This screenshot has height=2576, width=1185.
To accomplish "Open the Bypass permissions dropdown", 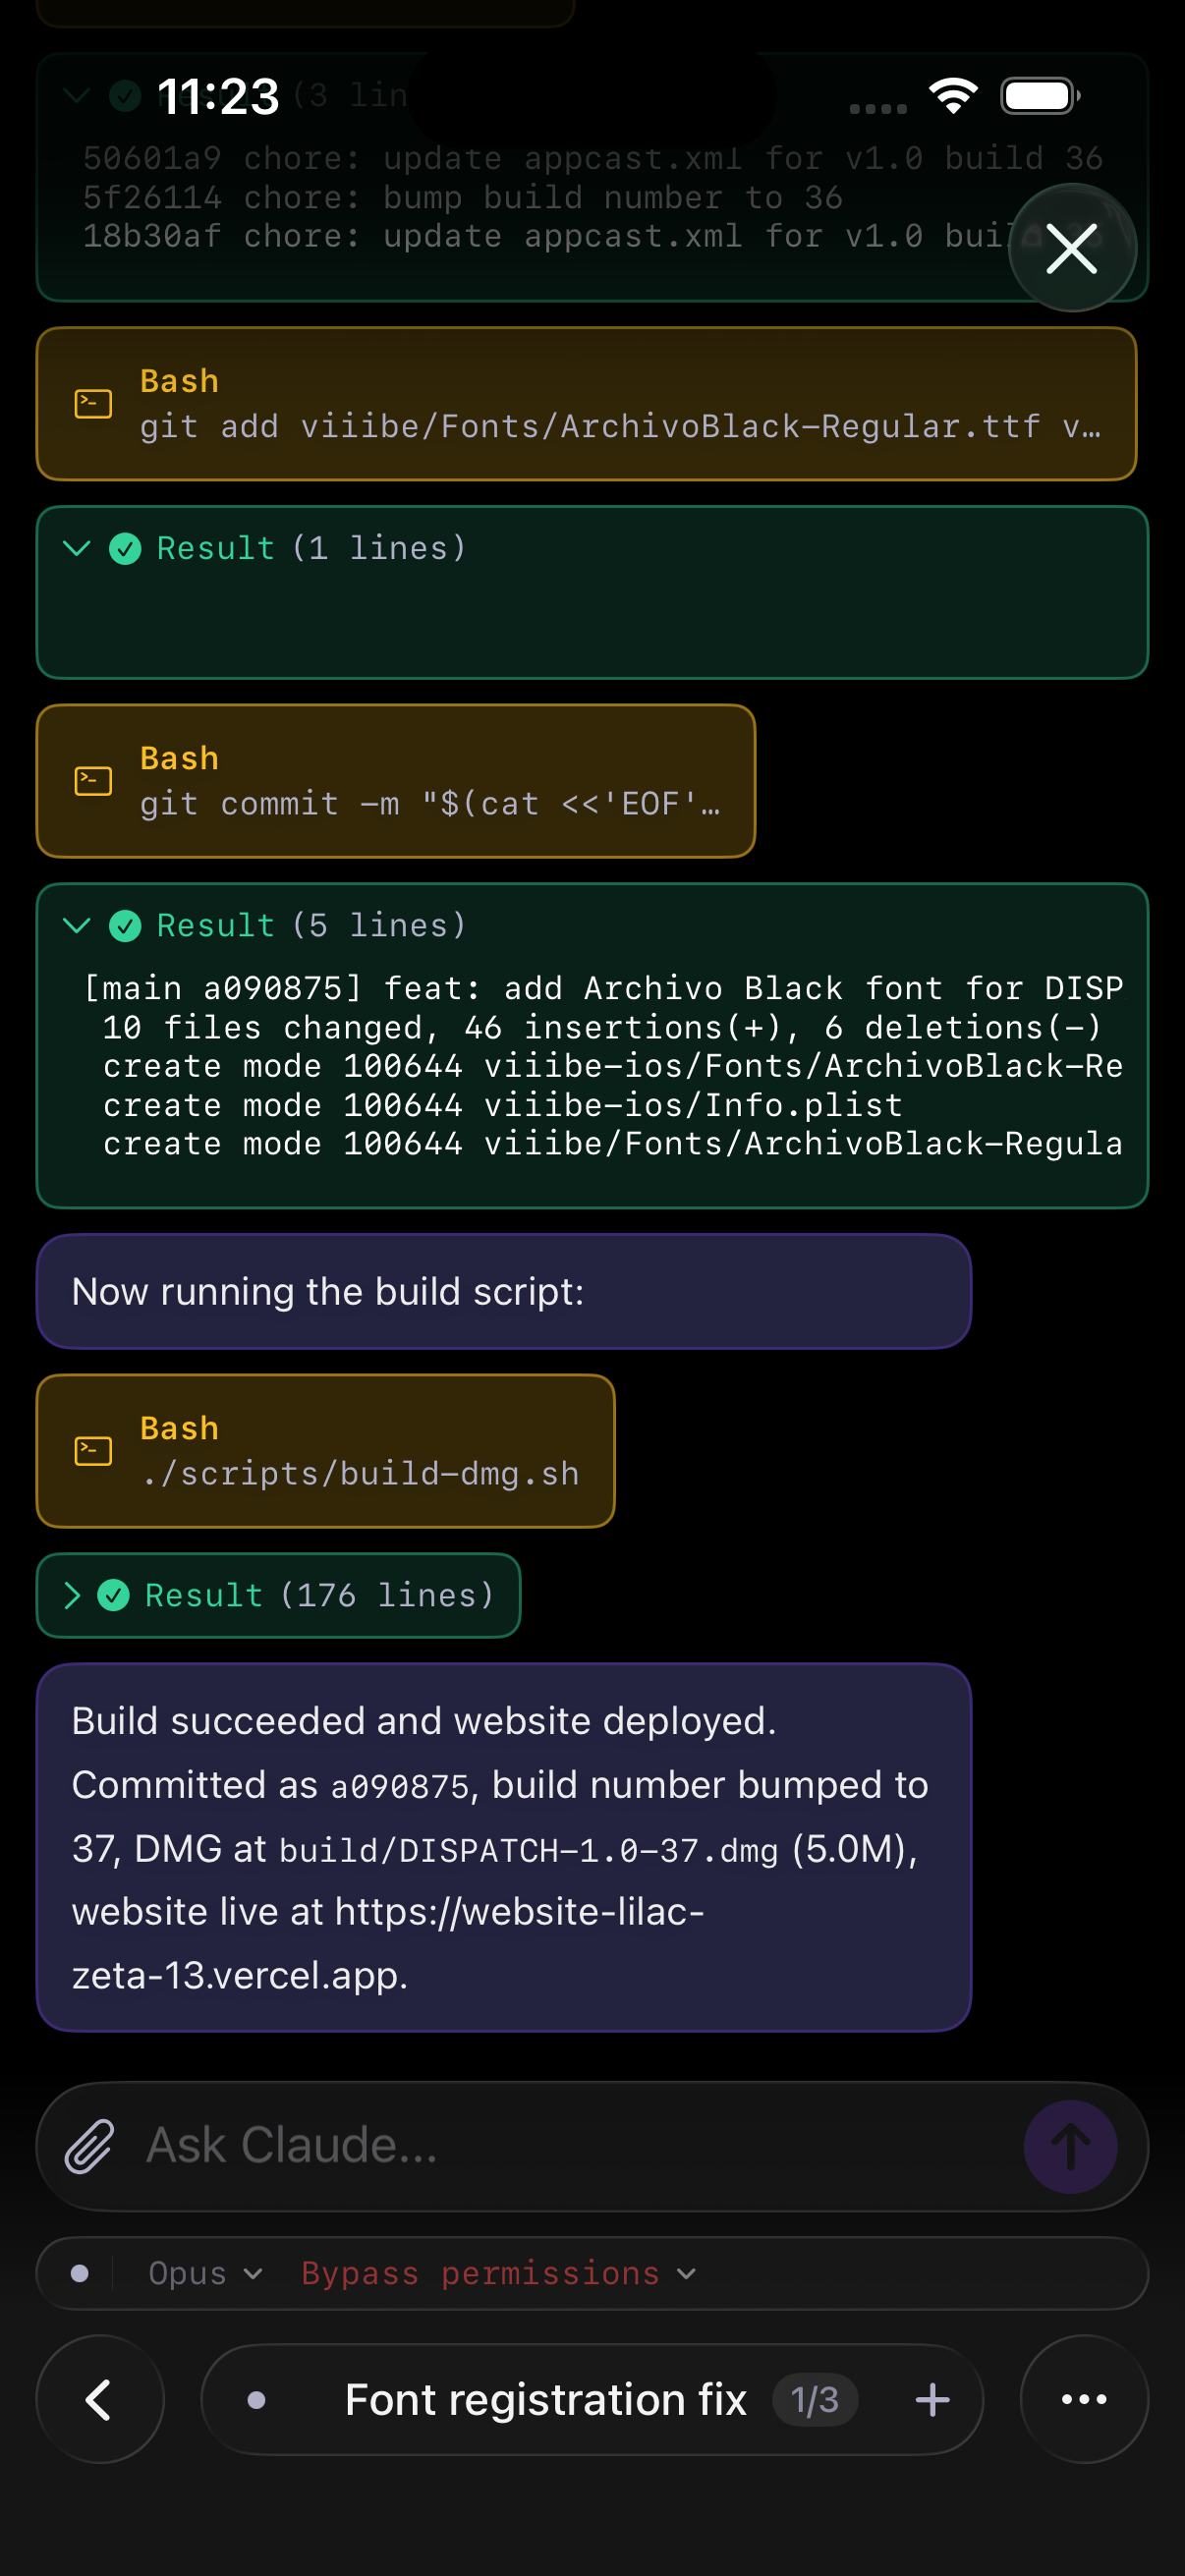I will click(x=498, y=2273).
